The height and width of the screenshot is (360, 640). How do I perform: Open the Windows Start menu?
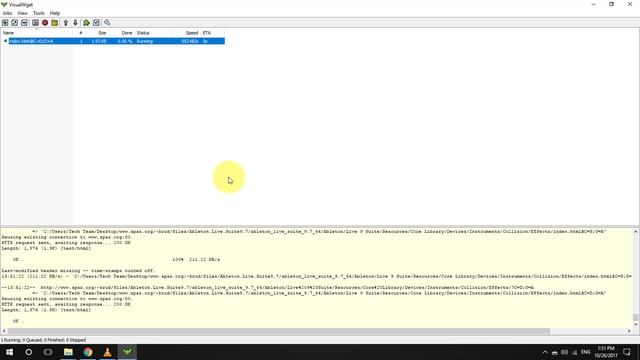coord(9,352)
